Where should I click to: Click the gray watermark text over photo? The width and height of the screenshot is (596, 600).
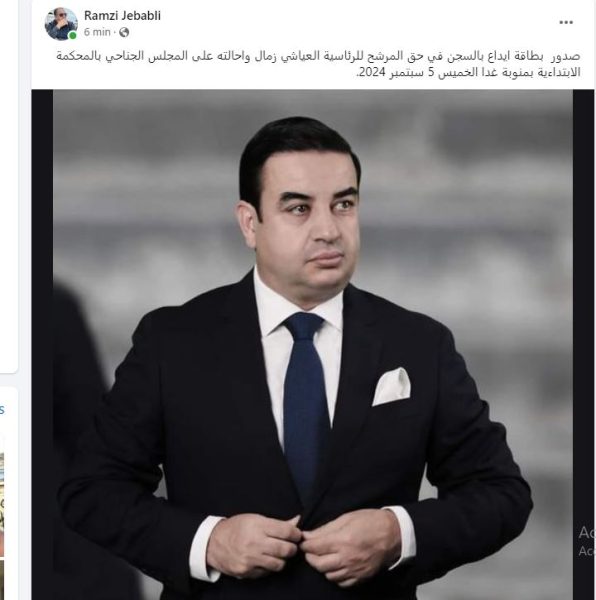pos(587,541)
